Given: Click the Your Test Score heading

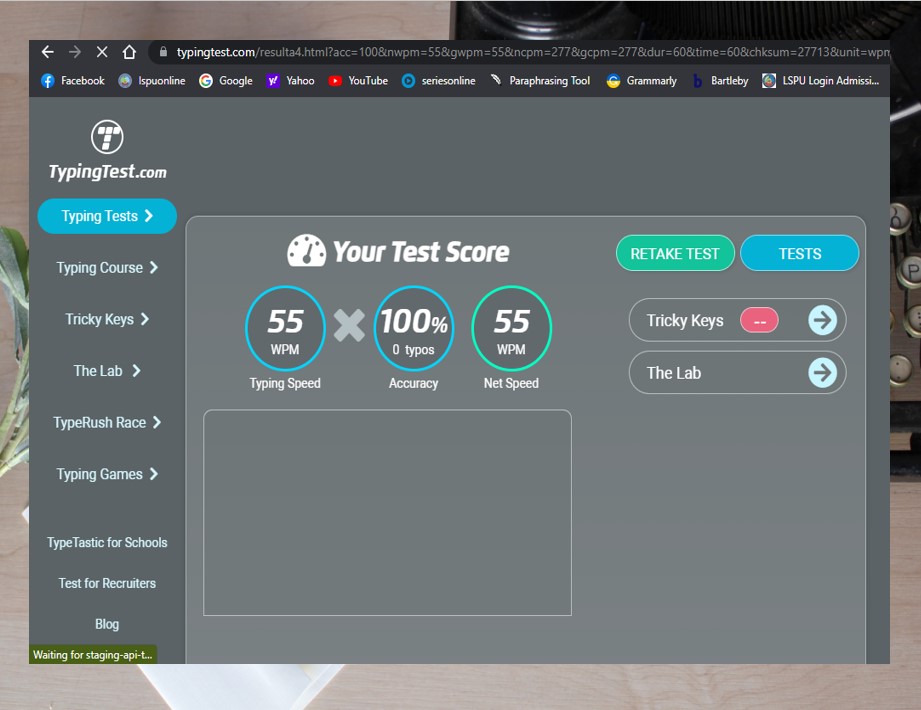Looking at the screenshot, I should click(421, 251).
